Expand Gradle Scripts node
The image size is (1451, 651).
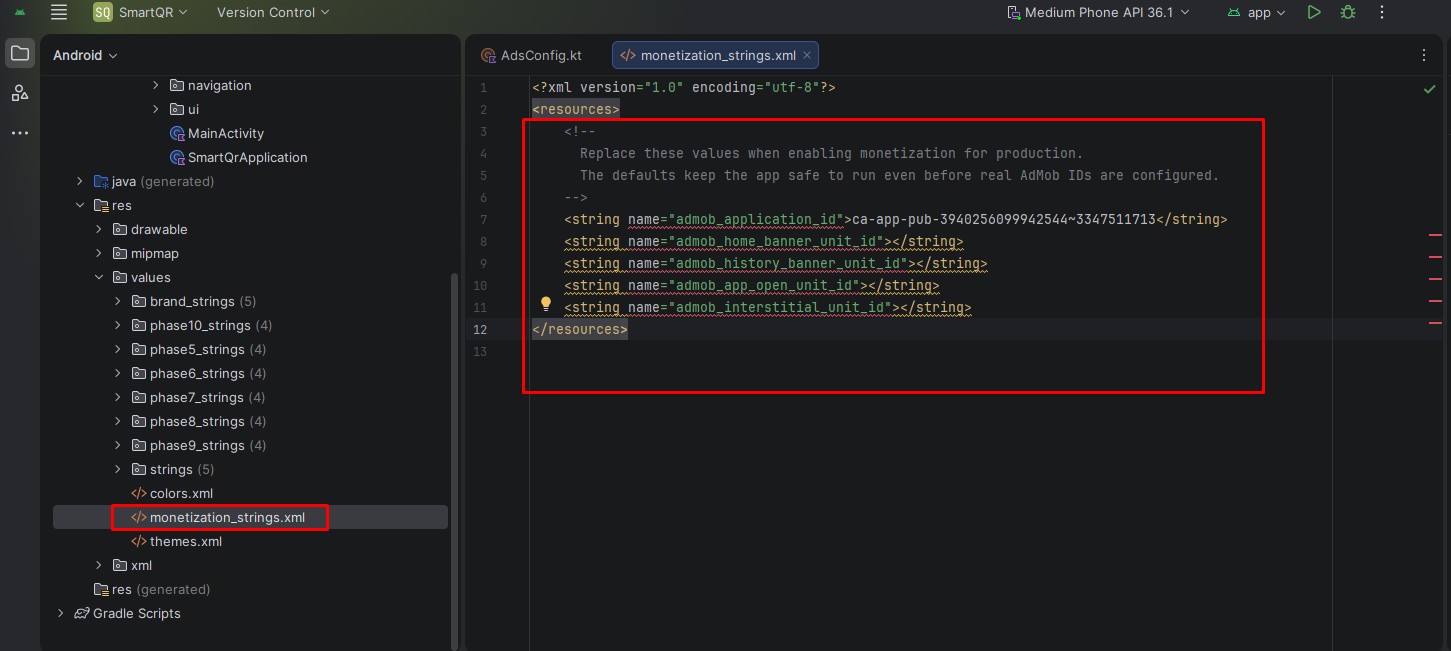[61, 613]
